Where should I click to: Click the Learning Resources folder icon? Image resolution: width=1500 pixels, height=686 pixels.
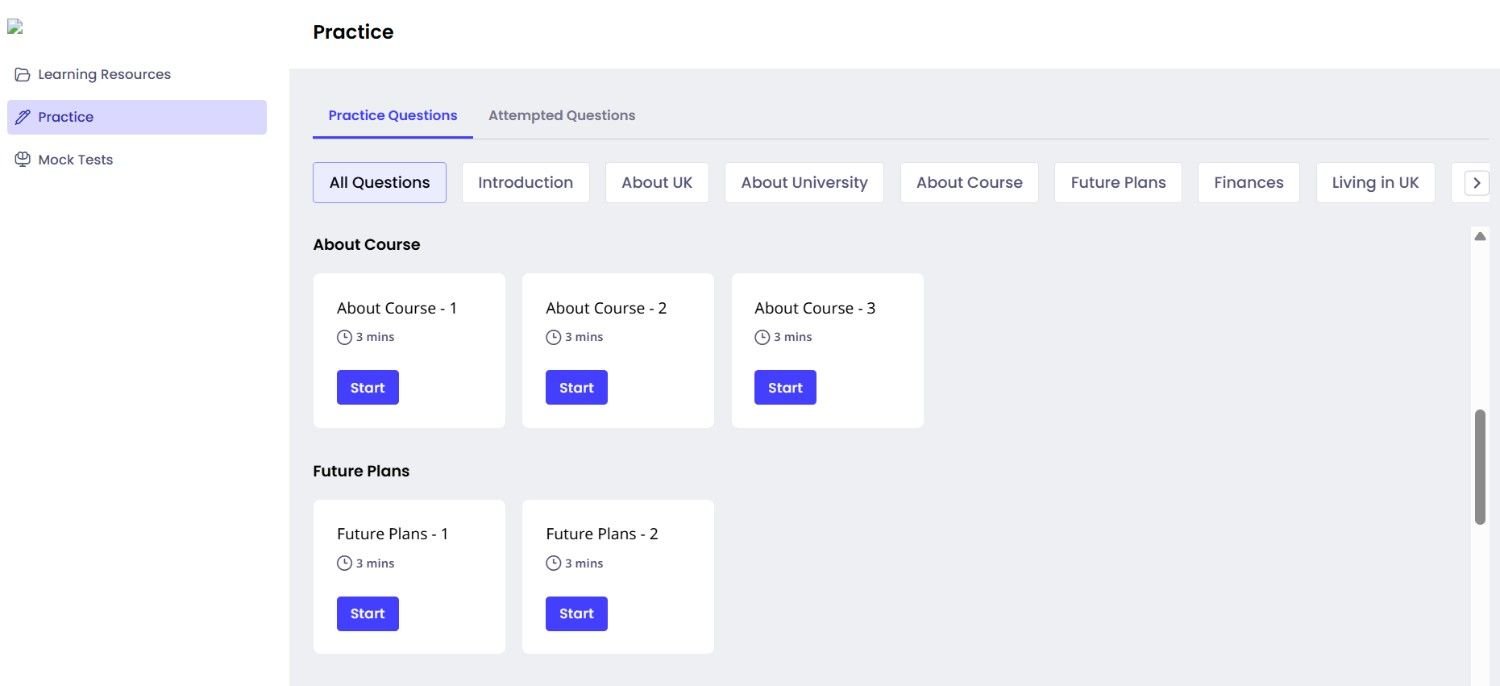tap(22, 75)
